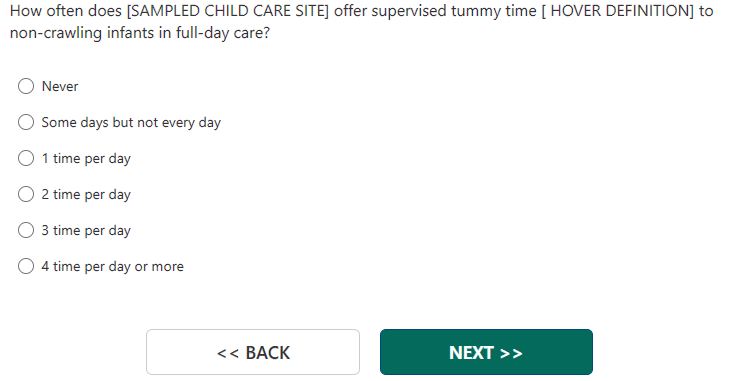
Task: Mark the 3 time per day radio
Action: click(x=26, y=230)
